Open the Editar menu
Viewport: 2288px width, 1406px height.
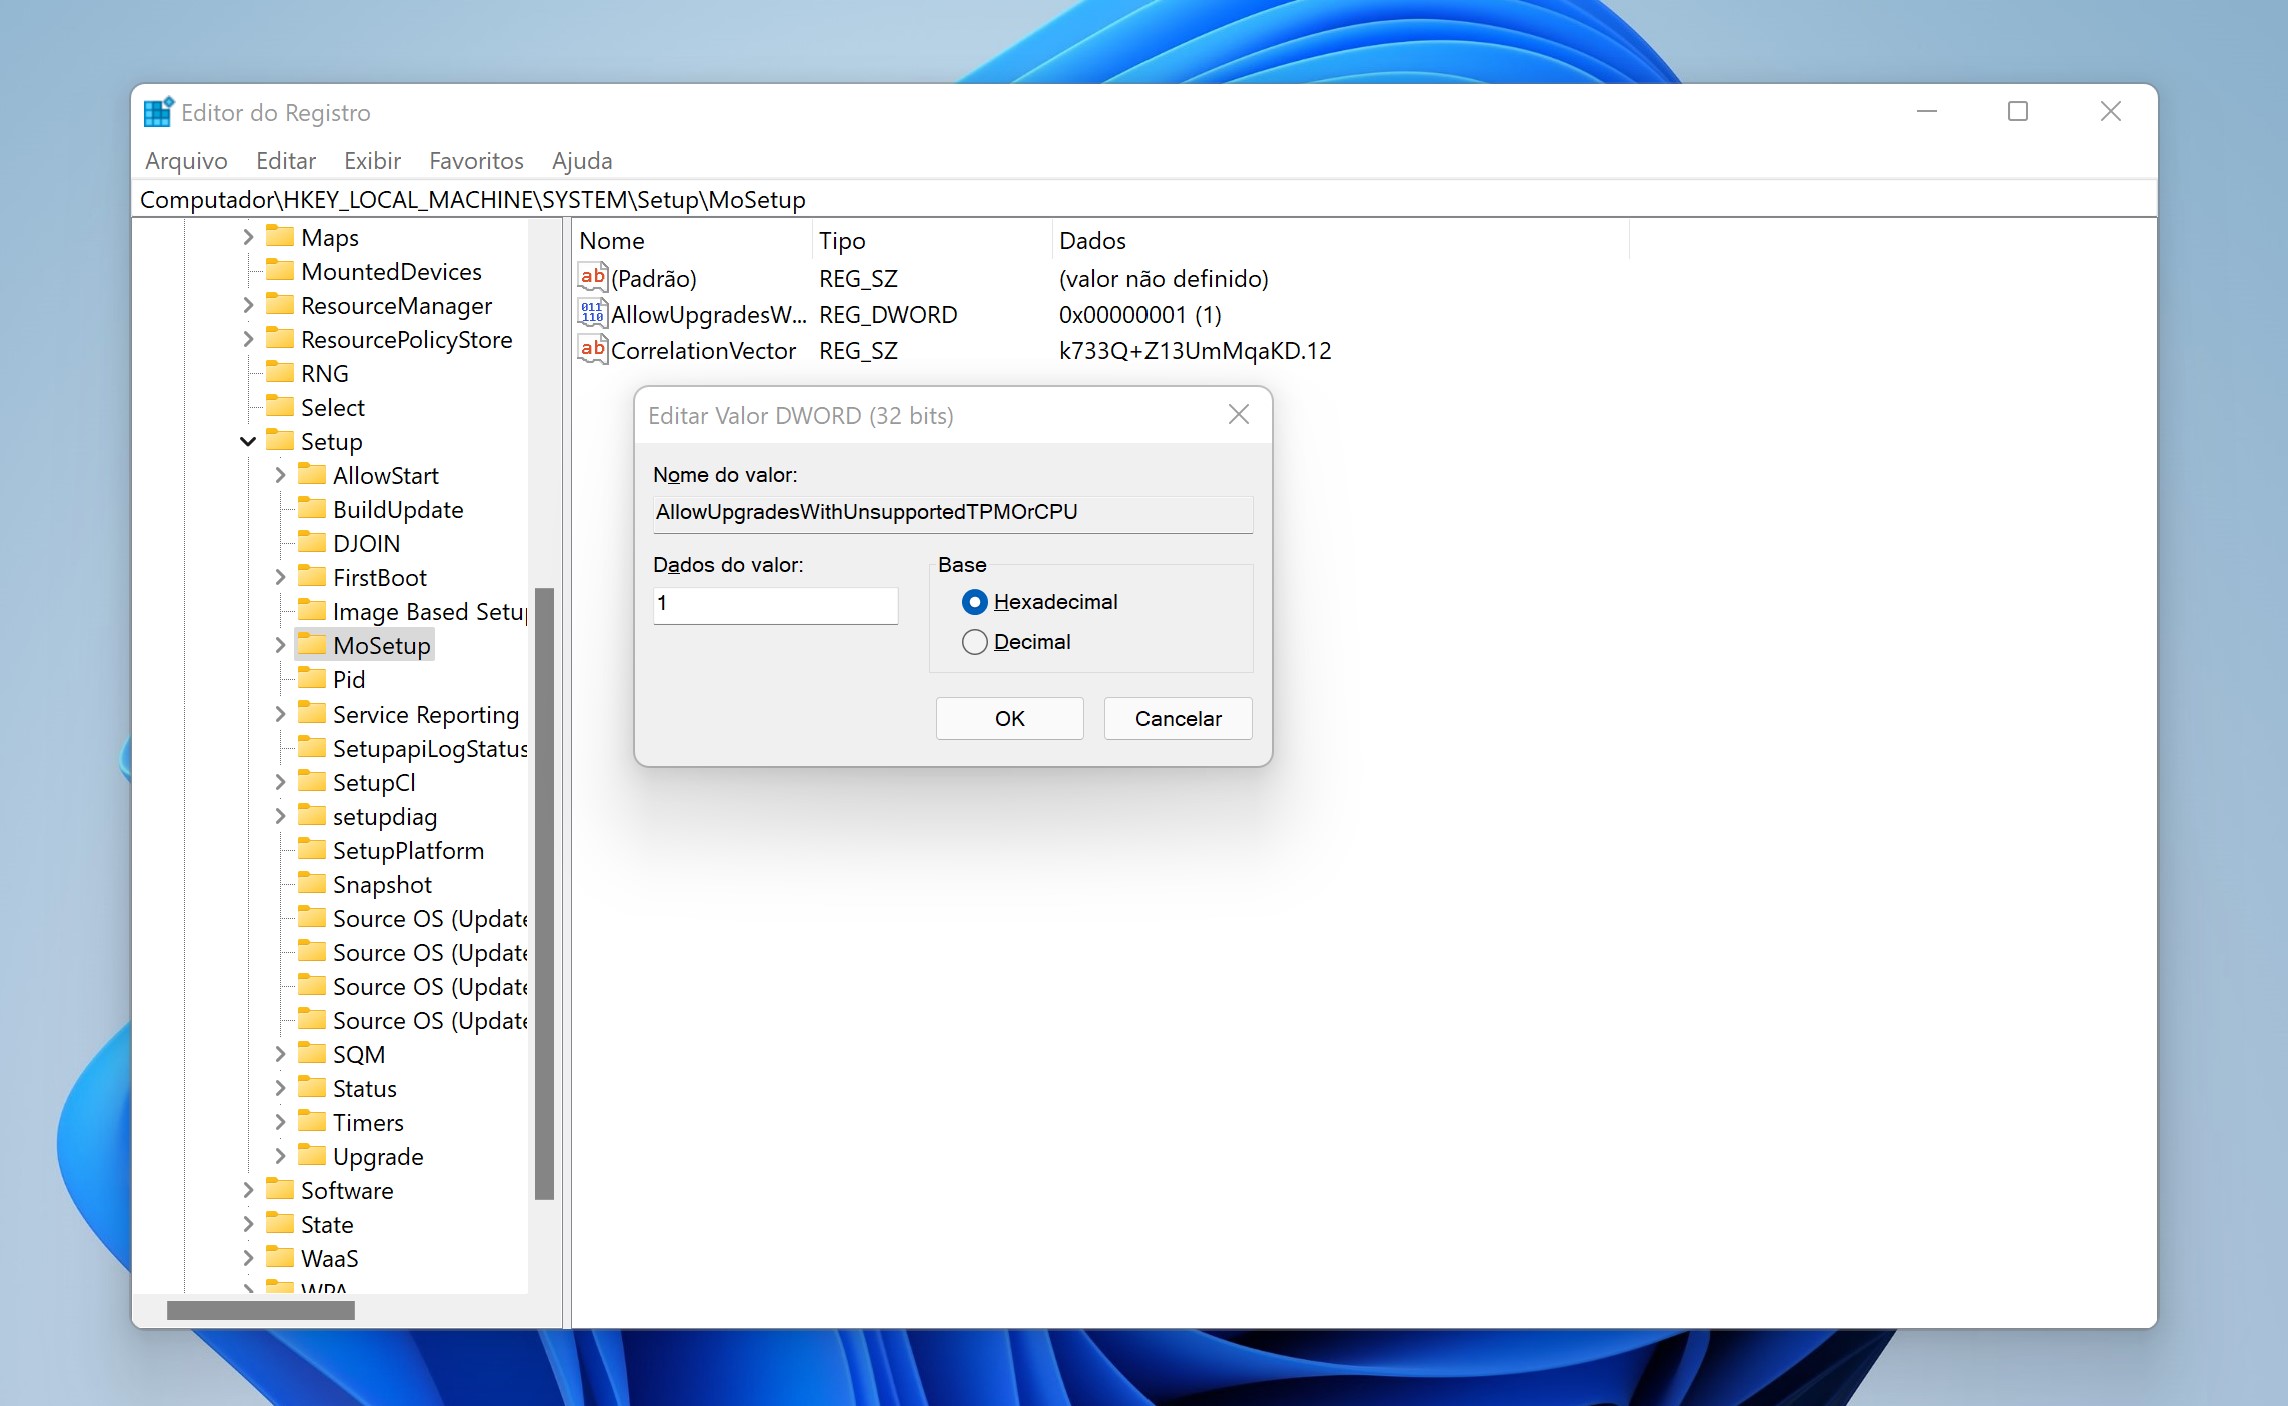point(283,159)
